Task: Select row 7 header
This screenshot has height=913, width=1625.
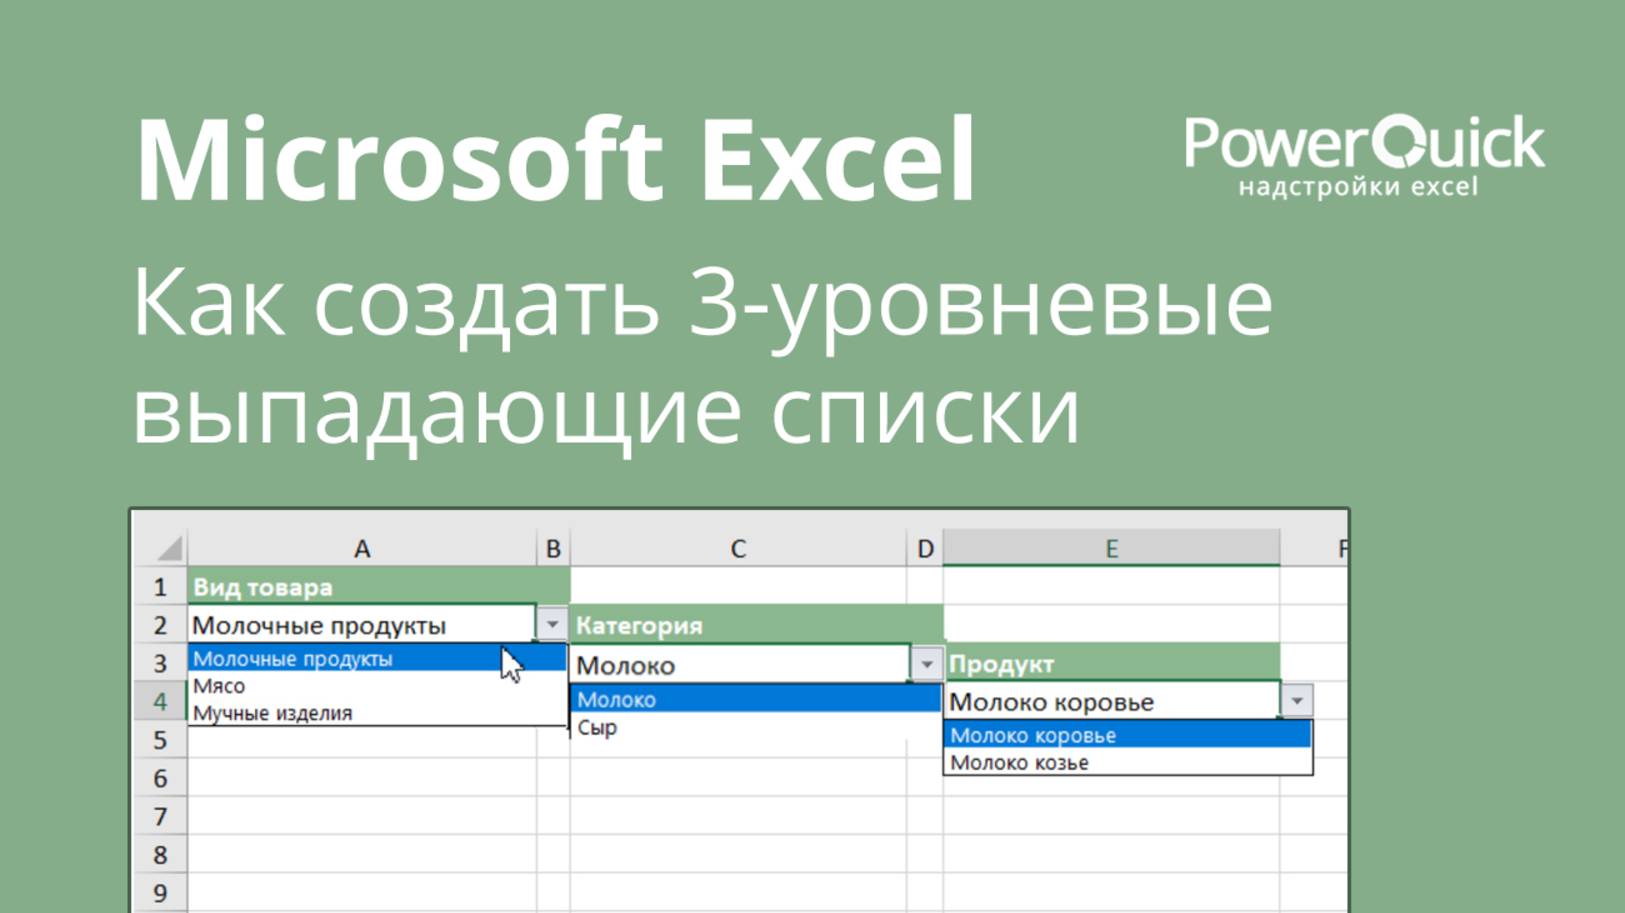Action: [x=160, y=816]
